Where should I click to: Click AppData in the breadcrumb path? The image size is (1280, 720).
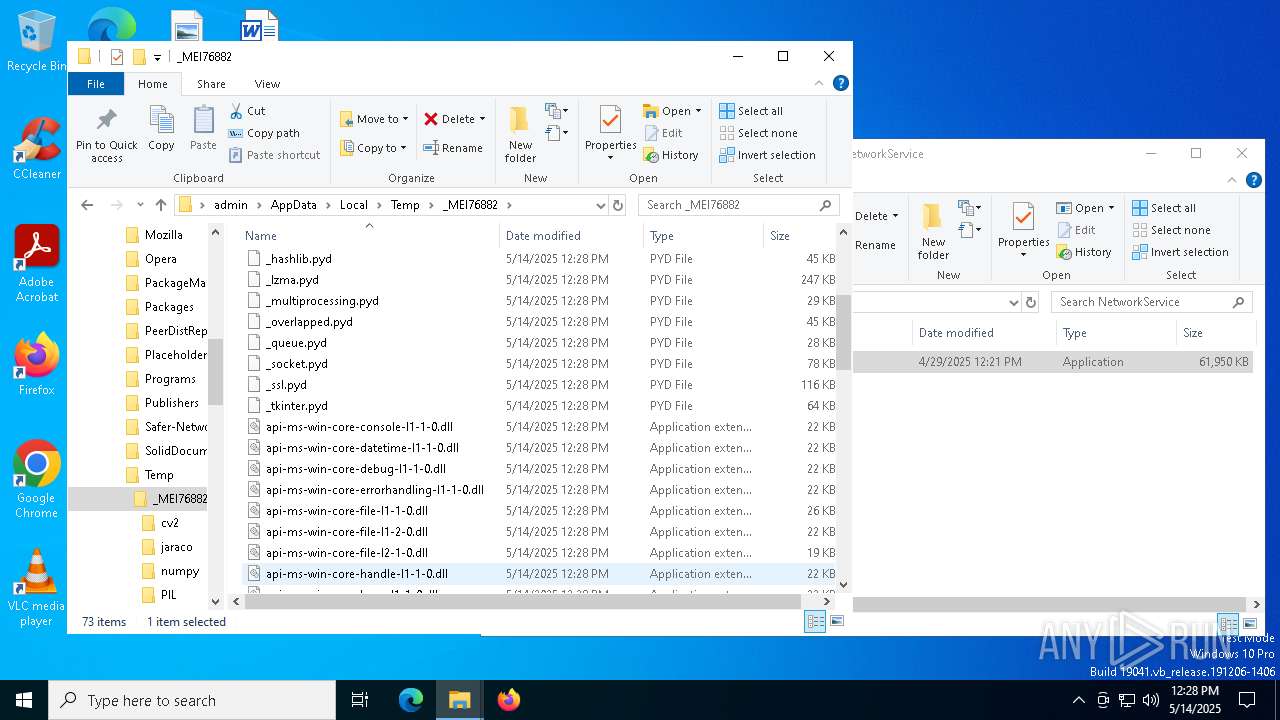point(293,205)
